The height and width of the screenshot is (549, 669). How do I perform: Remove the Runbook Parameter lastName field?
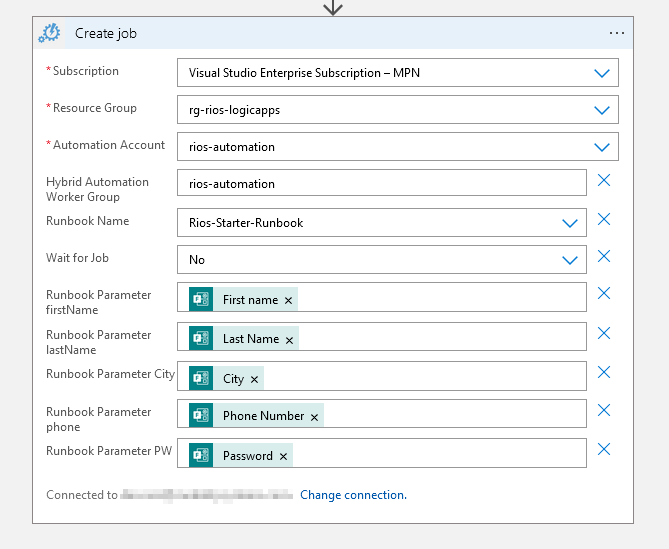(604, 333)
